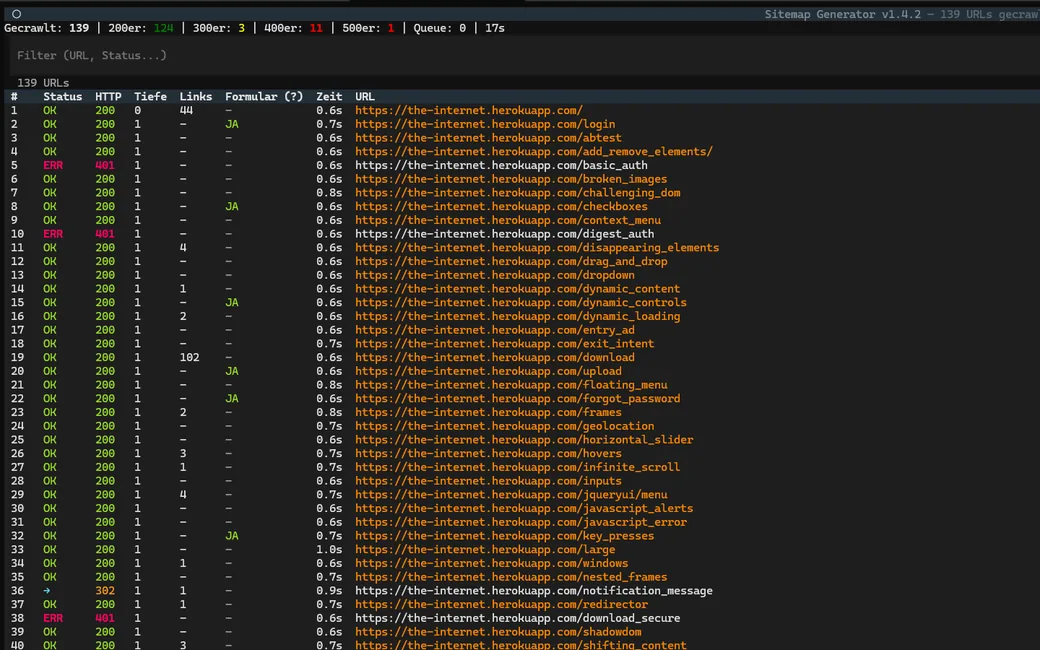Click the 400er count 11 in the stats bar
The image size is (1040, 650).
(316, 28)
